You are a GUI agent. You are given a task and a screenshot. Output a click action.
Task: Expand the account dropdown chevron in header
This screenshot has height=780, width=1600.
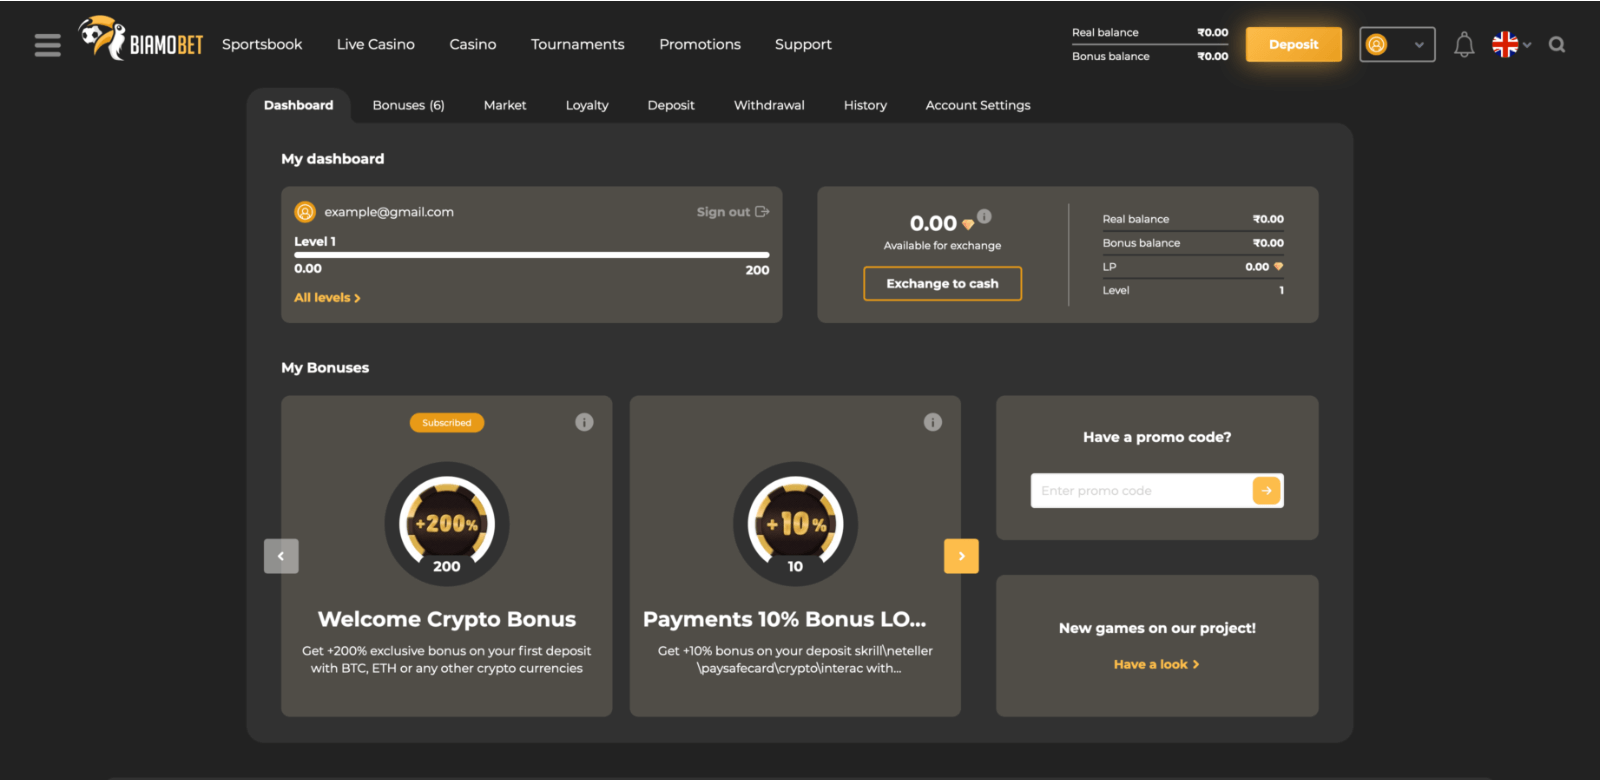[x=1419, y=45]
